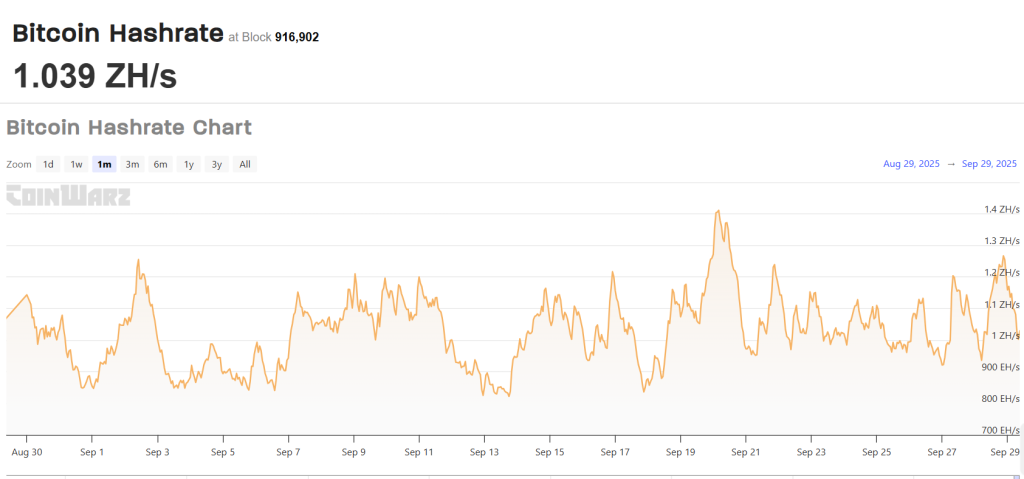
Task: Edit the Aug 29, 2025 start date
Action: pyautogui.click(x=911, y=164)
